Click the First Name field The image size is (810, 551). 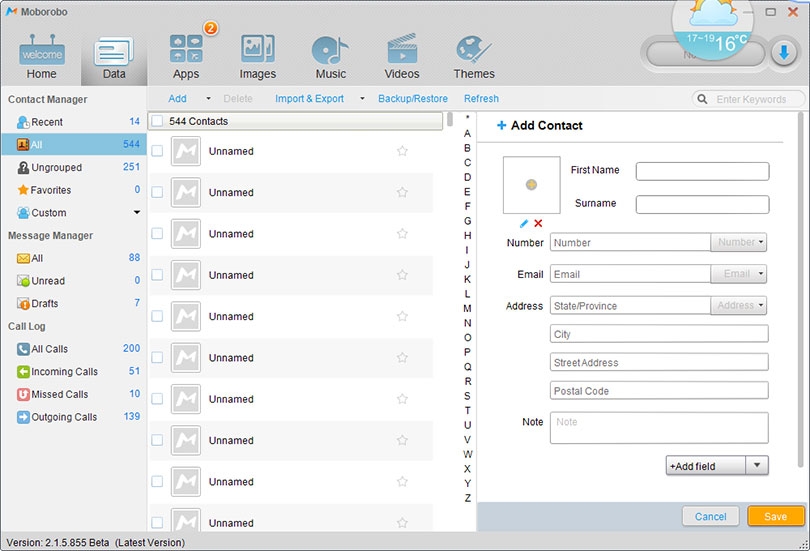click(x=703, y=171)
